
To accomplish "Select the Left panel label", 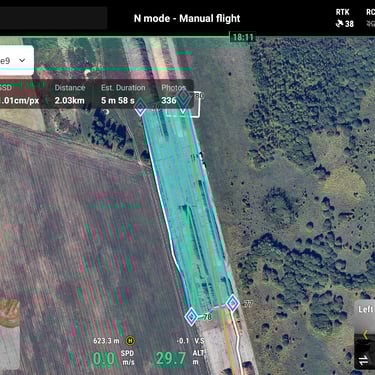I will (x=366, y=309).
